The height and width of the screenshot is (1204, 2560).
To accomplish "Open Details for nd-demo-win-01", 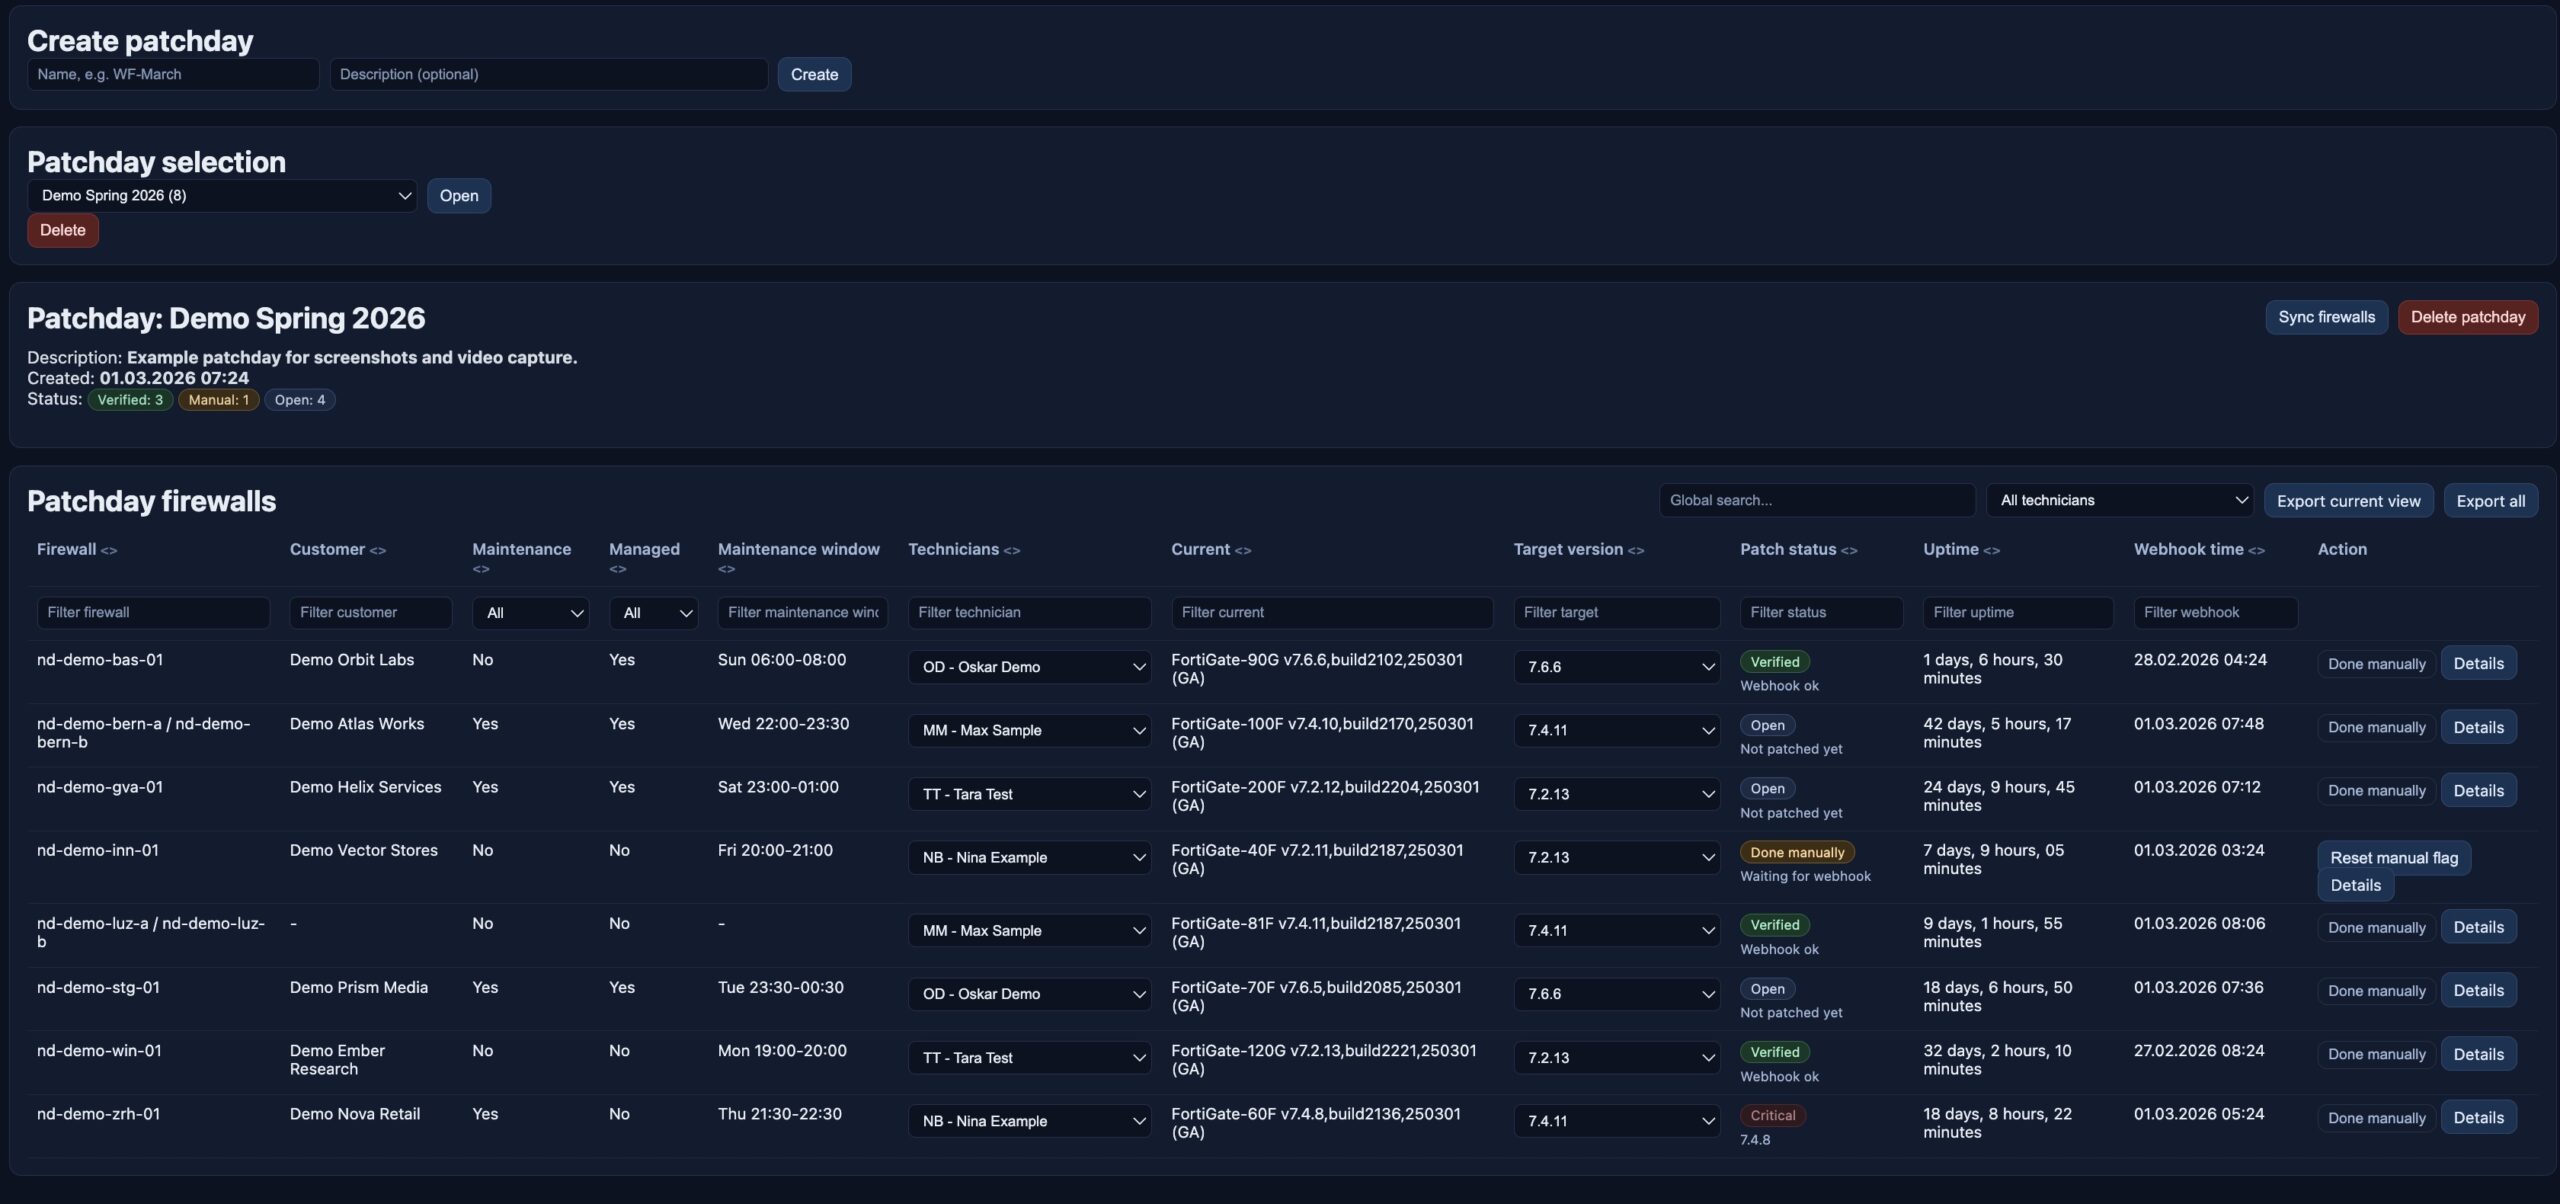I will tap(2478, 1054).
